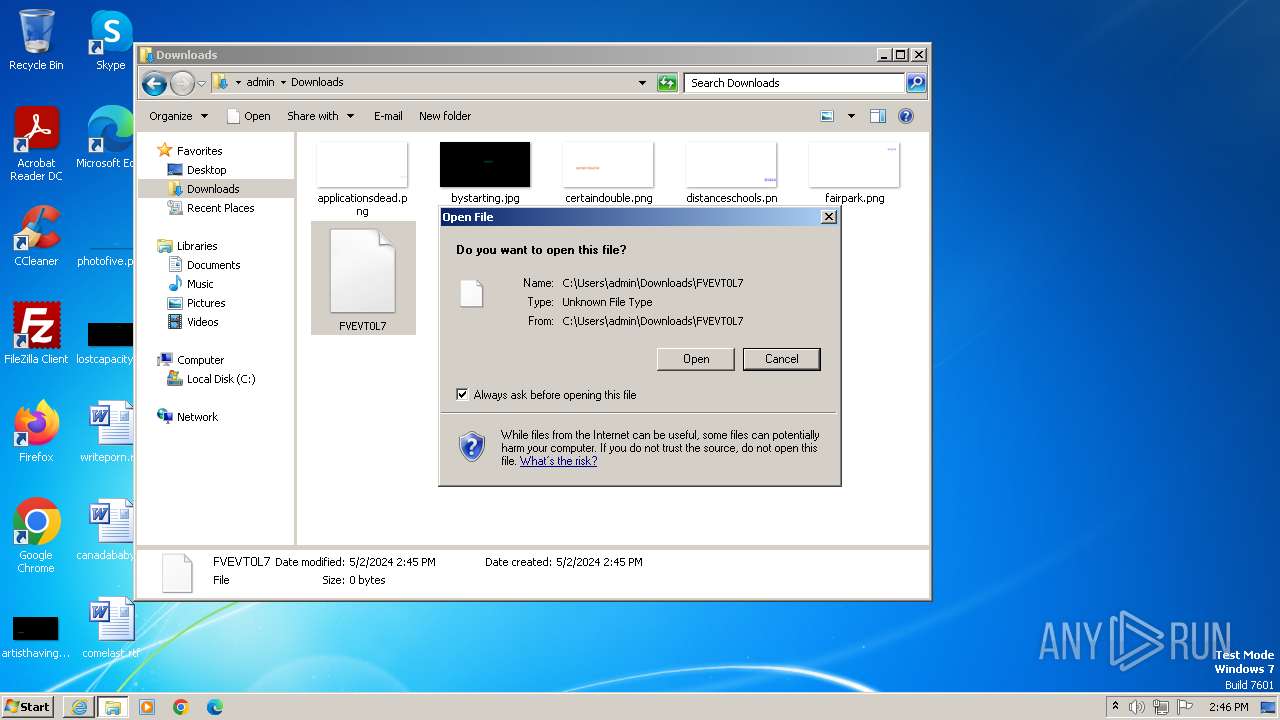1280x720 pixels.
Task: Select certaindouble.png thumbnail
Action: (608, 165)
